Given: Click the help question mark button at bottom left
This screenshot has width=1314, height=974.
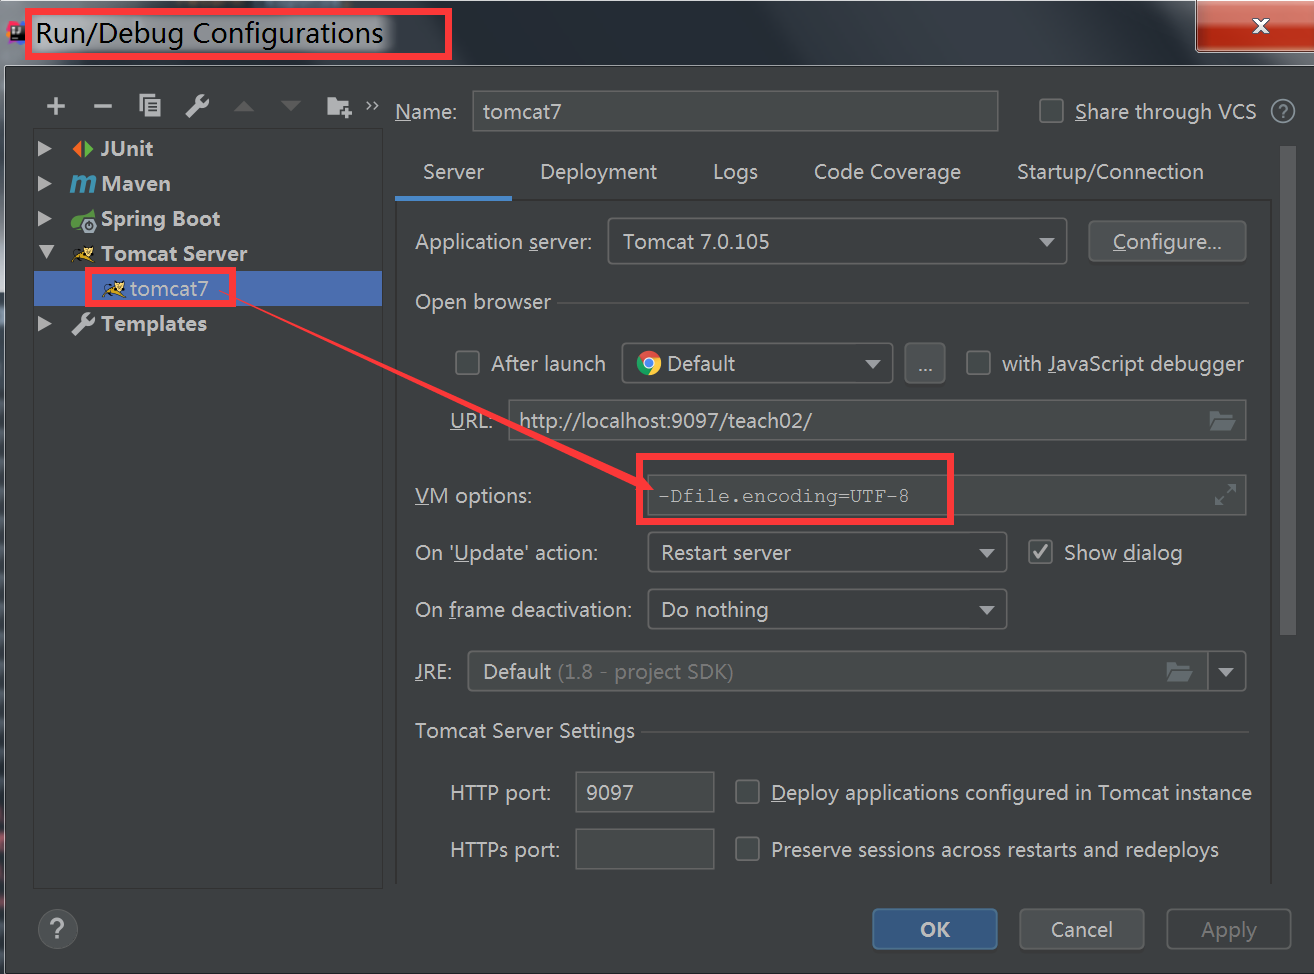Looking at the screenshot, I should click(x=57, y=929).
